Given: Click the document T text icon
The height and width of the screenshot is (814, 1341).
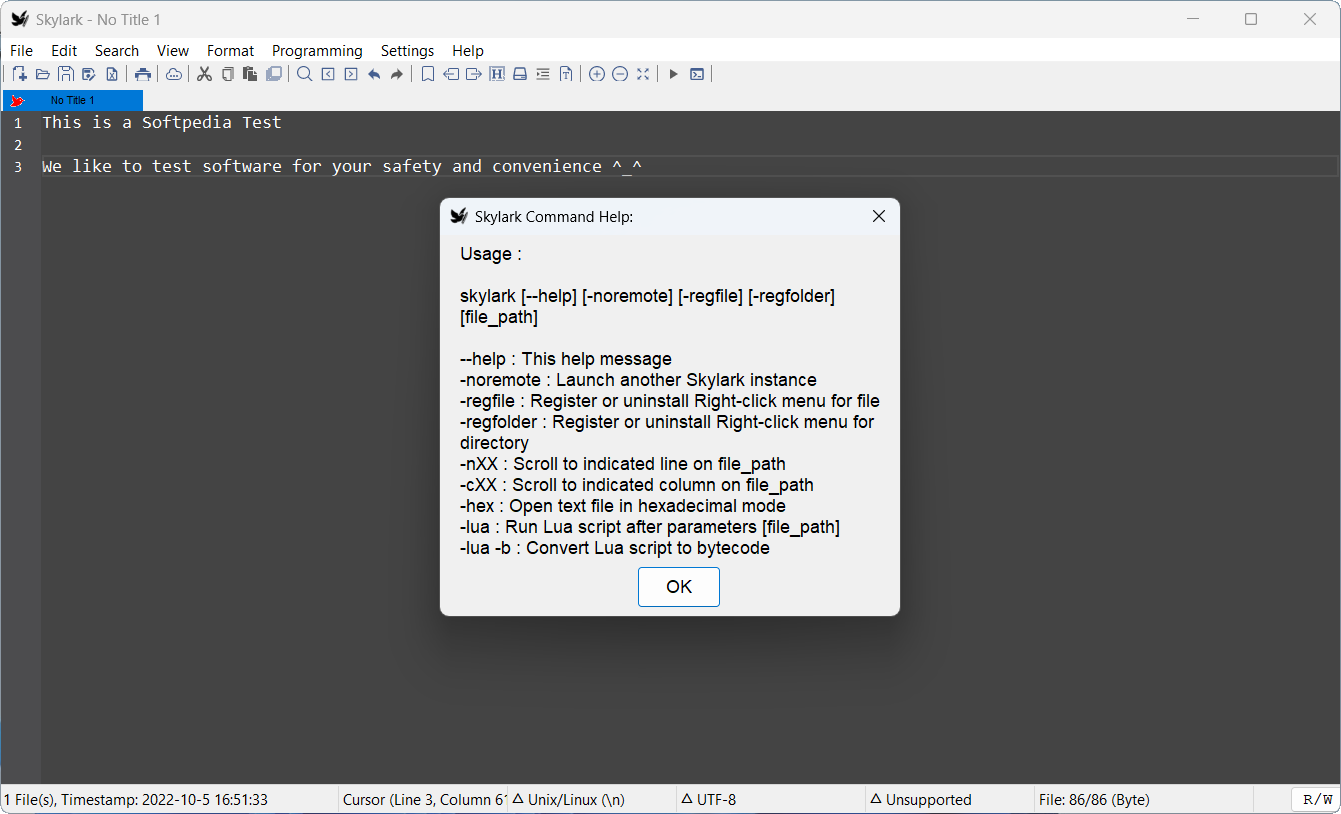Looking at the screenshot, I should tap(566, 74).
